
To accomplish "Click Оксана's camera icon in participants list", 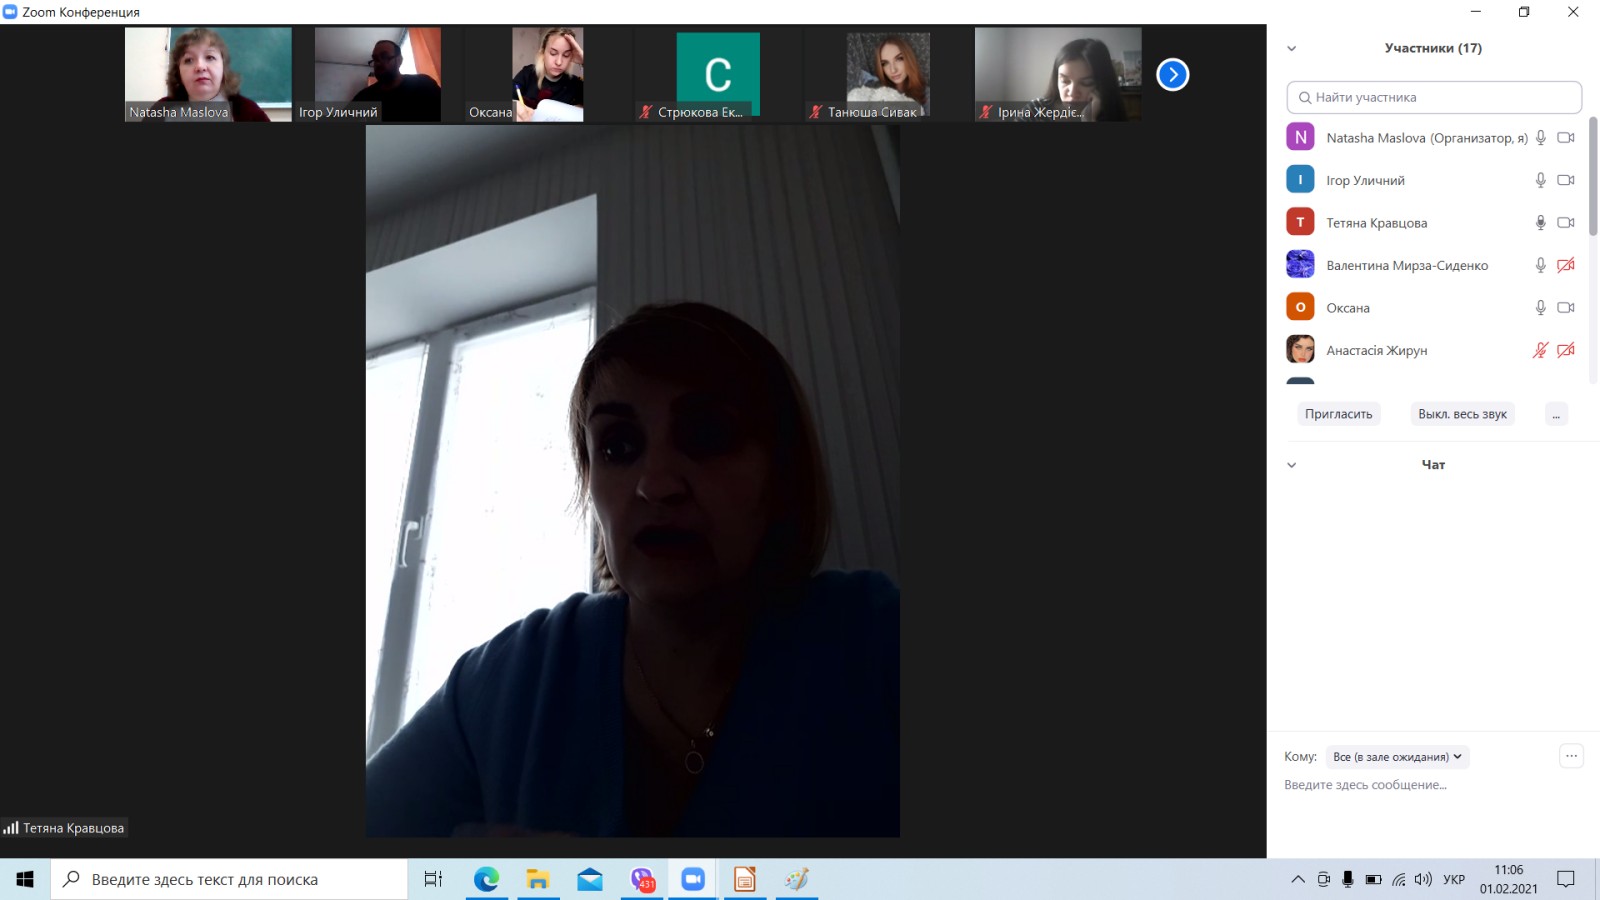I will [x=1566, y=308].
